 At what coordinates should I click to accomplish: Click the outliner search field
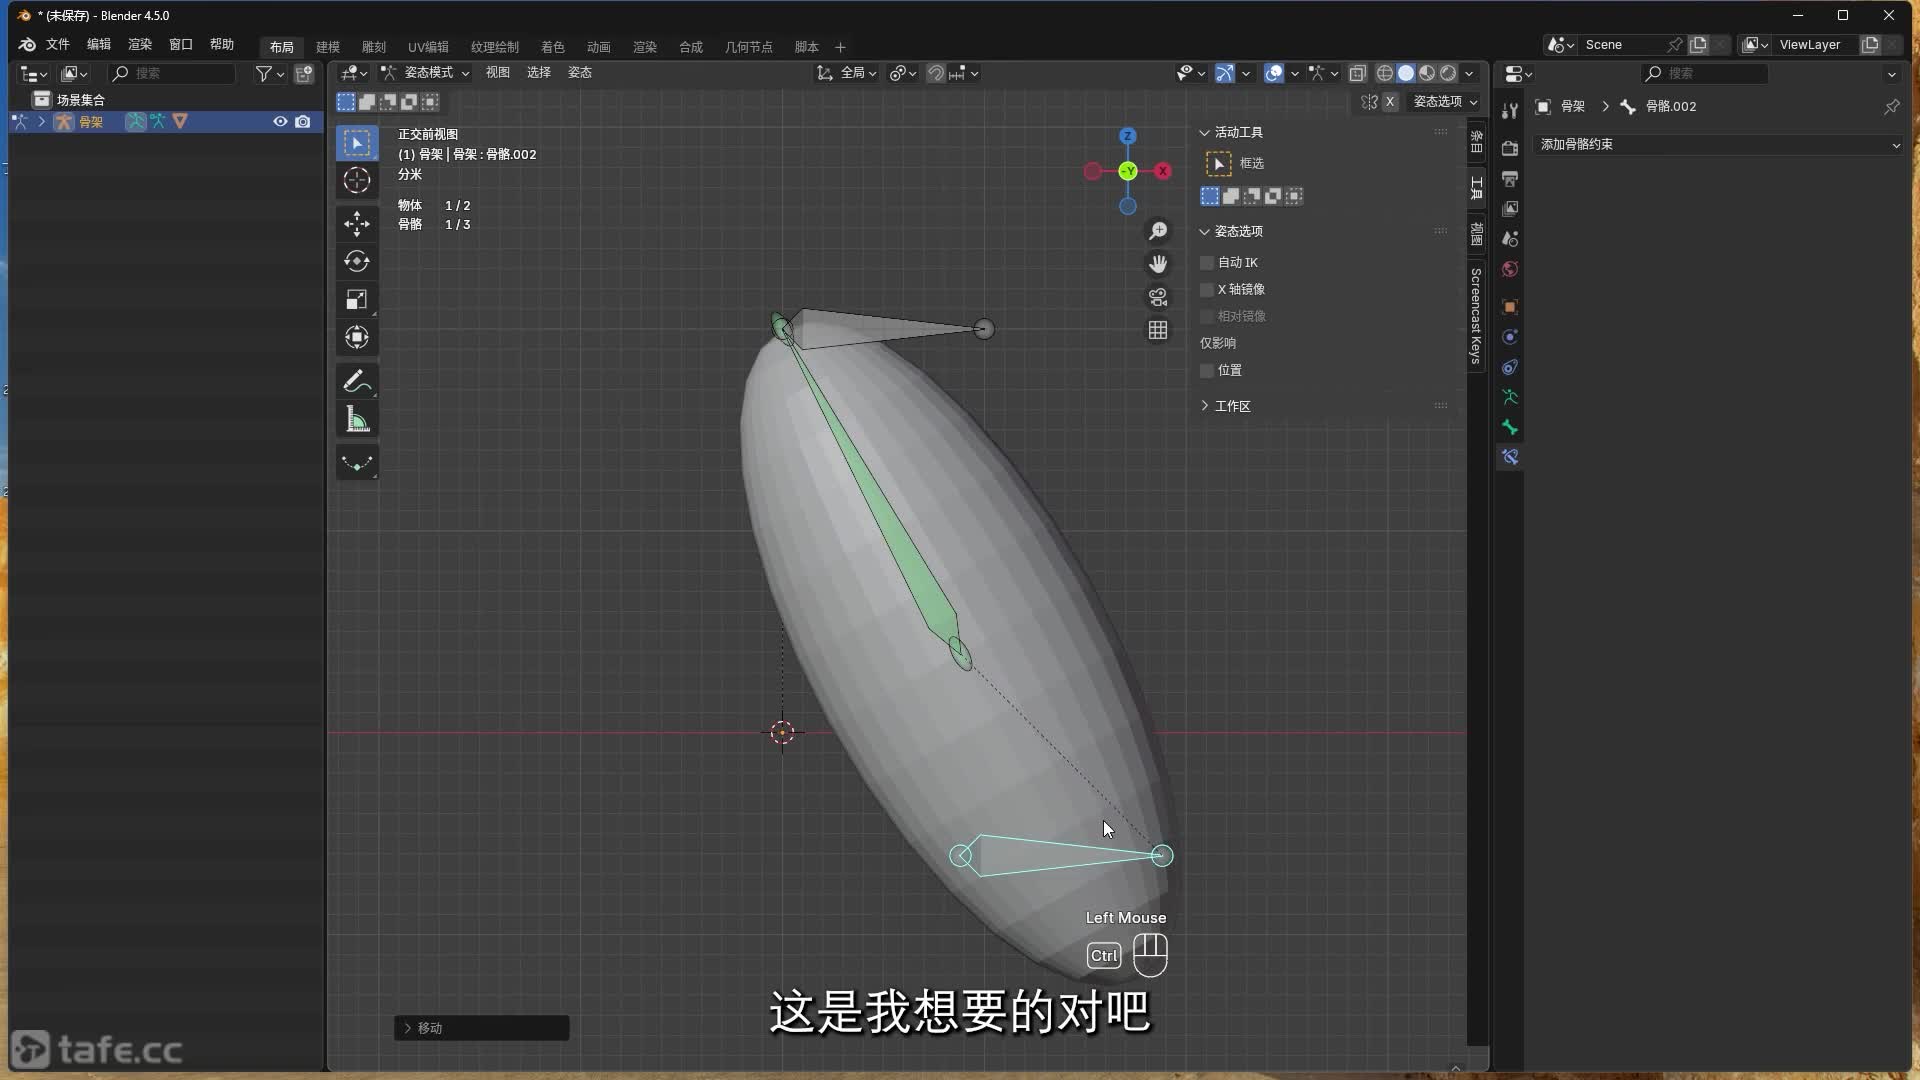[x=172, y=73]
